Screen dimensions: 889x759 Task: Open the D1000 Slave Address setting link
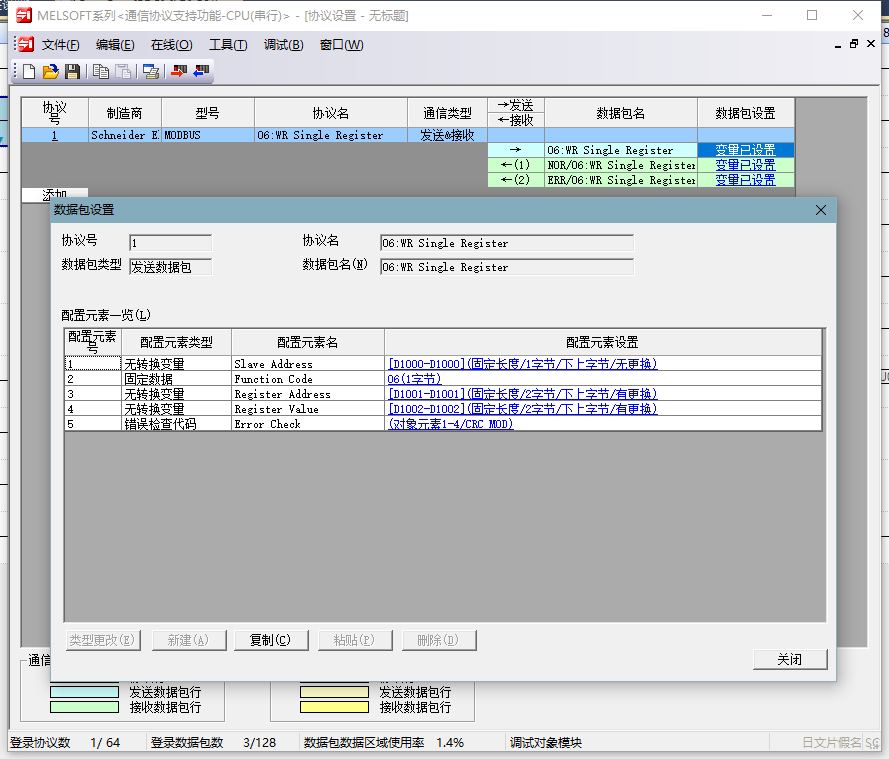tap(522, 364)
